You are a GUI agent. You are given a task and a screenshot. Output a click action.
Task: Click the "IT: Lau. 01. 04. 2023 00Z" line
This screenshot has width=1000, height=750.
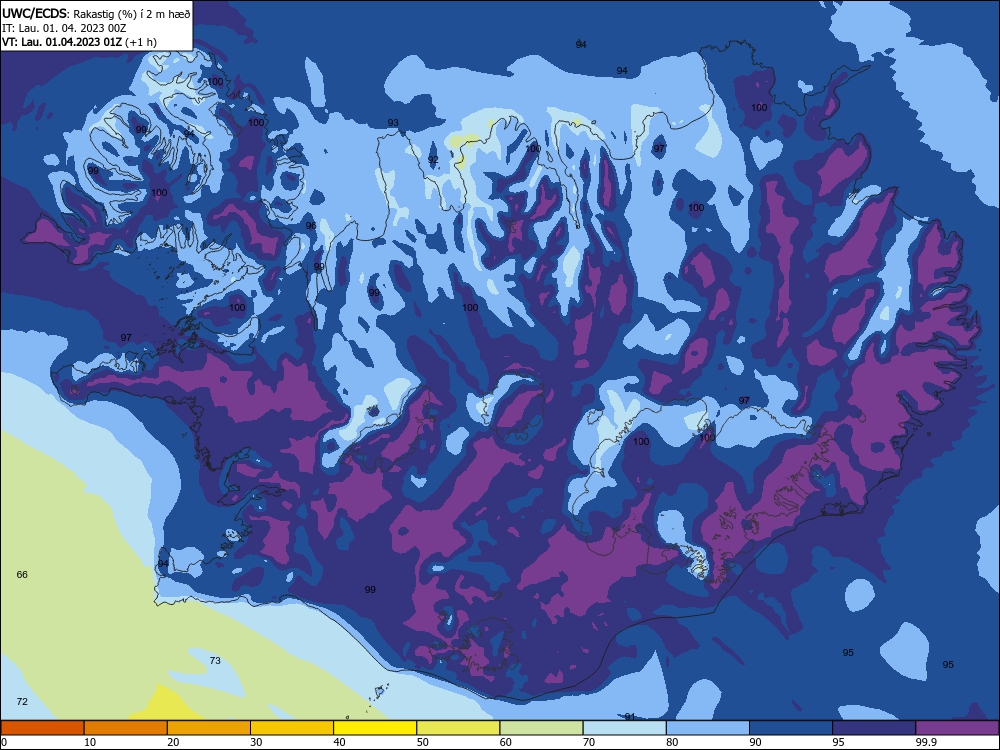pyautogui.click(x=64, y=28)
